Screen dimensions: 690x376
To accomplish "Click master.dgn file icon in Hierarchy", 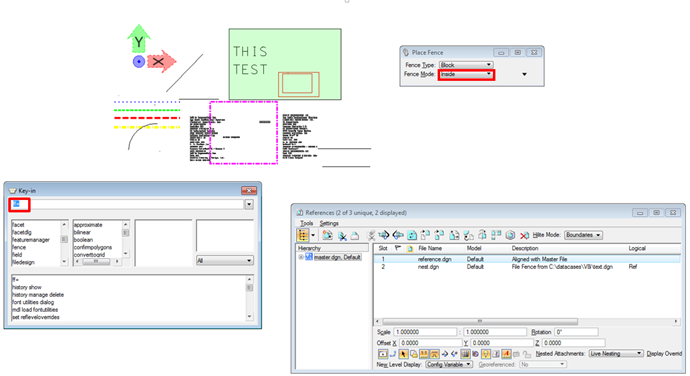I will 309,257.
